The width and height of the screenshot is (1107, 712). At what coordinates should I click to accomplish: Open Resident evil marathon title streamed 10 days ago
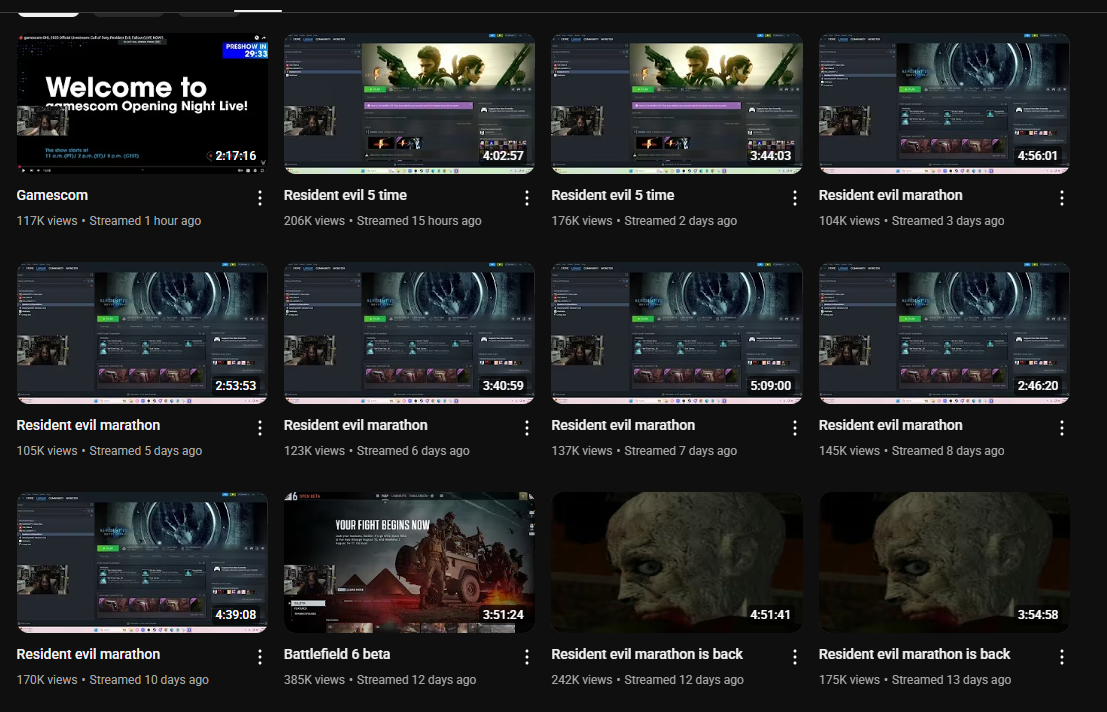(88, 654)
